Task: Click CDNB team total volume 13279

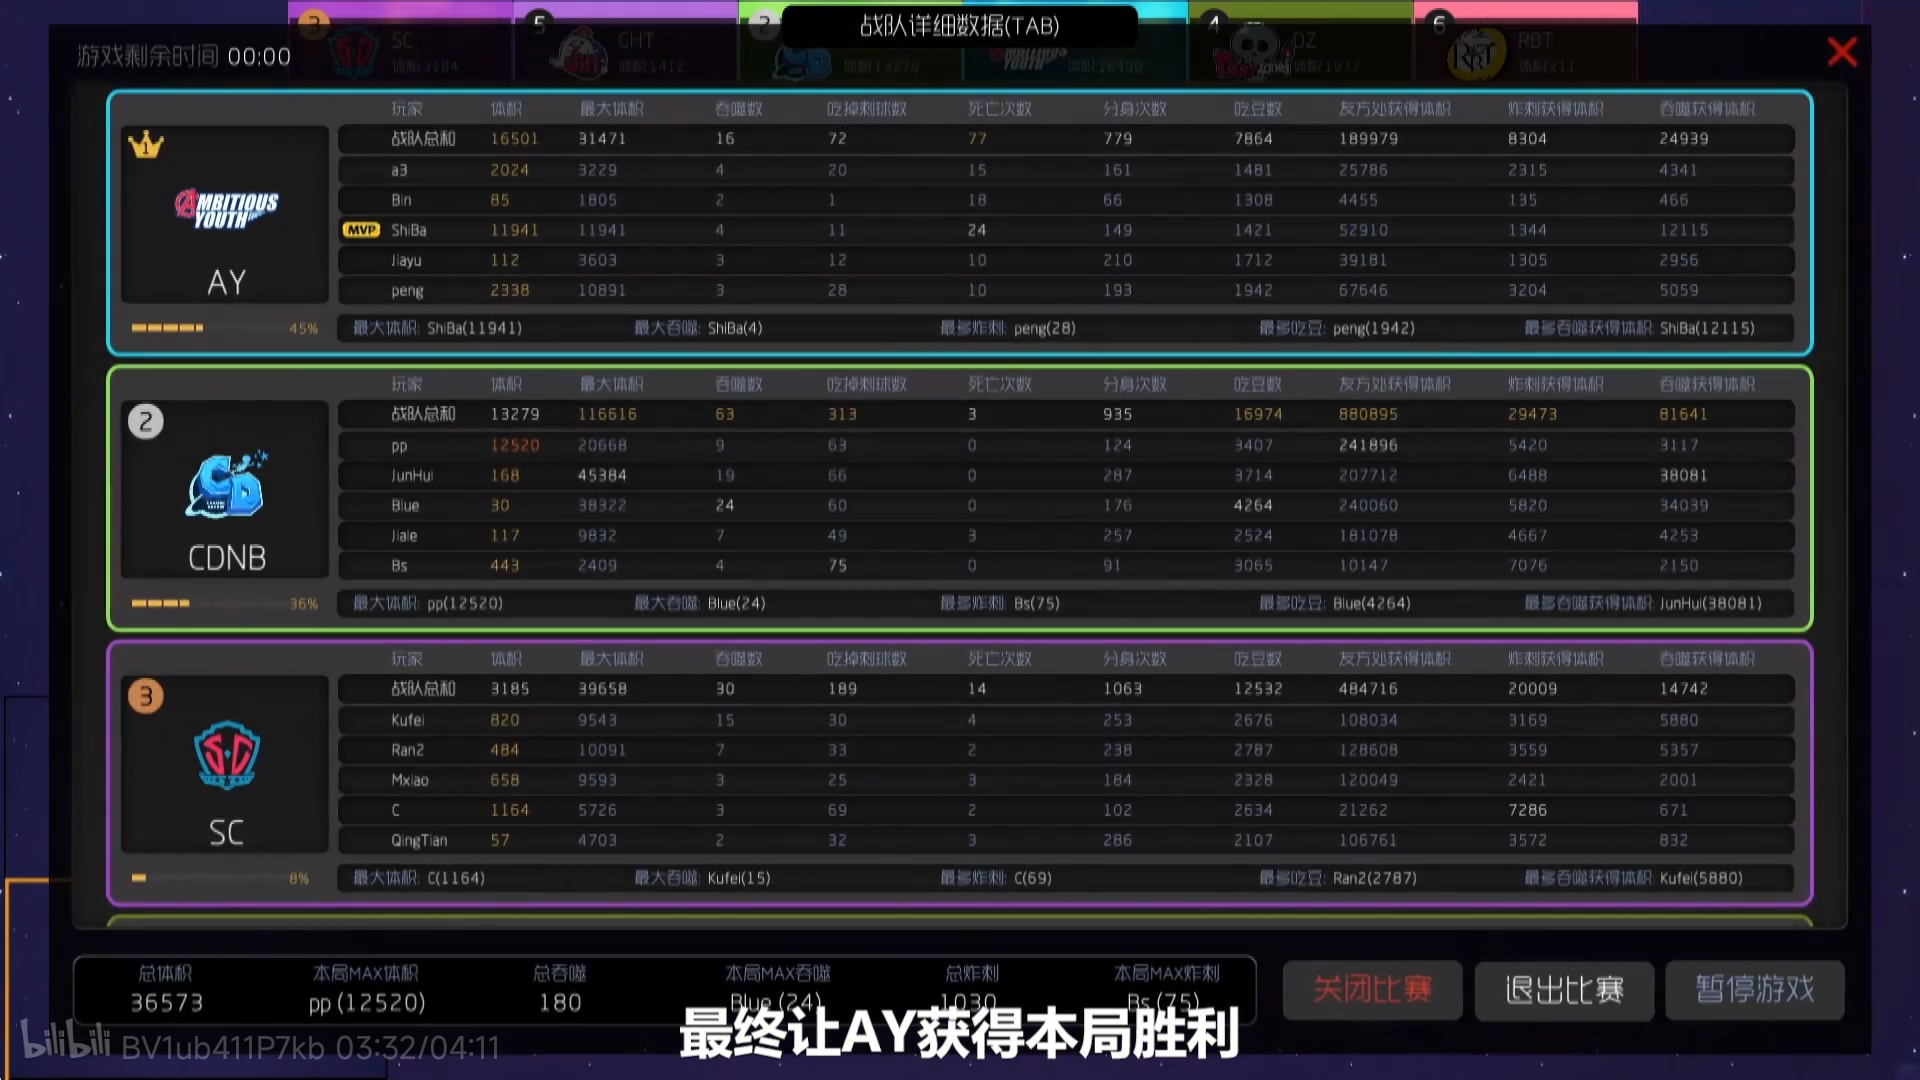Action: pos(514,414)
